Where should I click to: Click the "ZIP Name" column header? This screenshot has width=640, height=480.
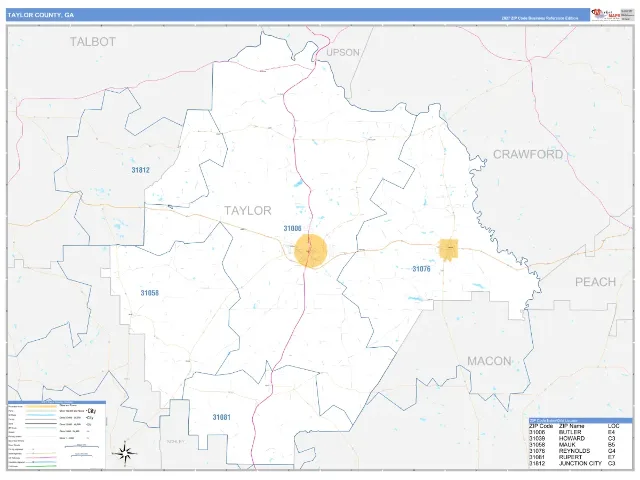click(571, 426)
